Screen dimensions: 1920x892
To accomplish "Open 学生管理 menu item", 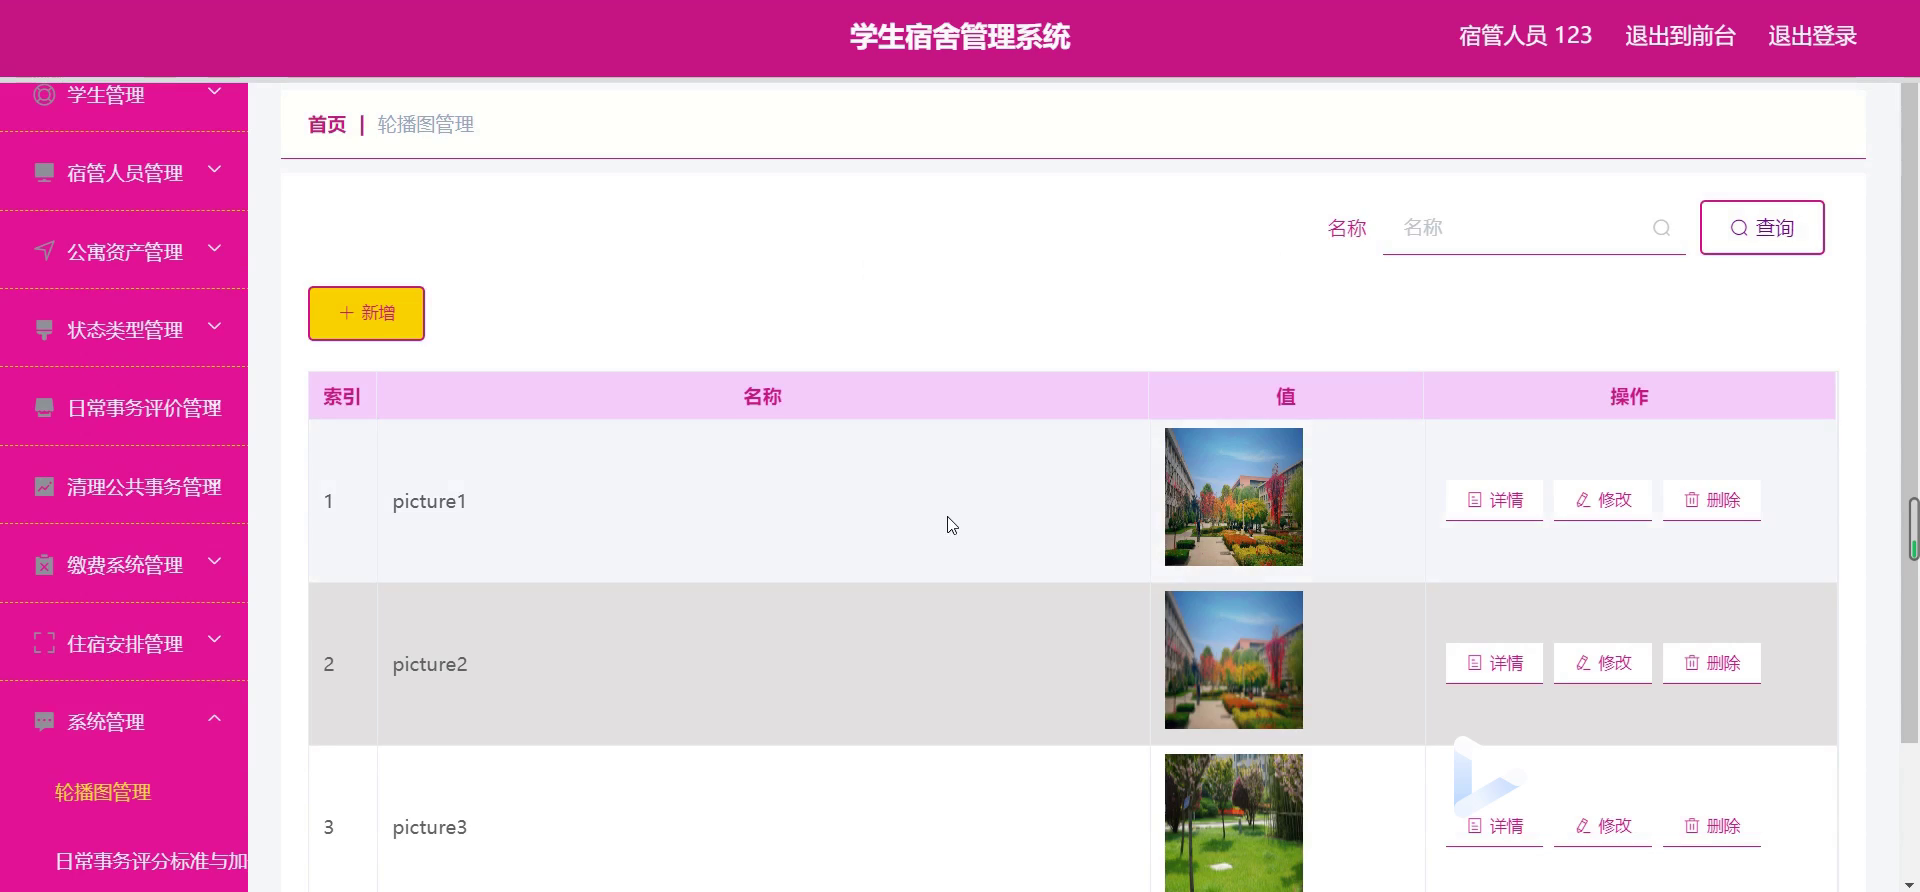I will point(124,94).
